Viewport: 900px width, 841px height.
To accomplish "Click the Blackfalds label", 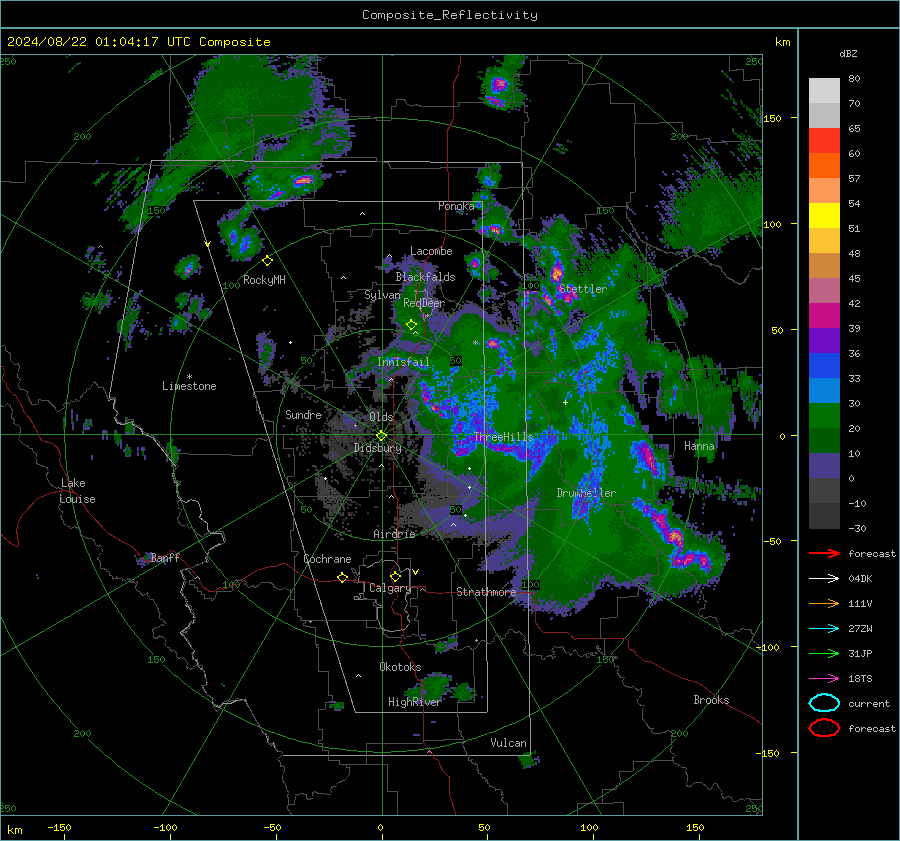I will (425, 277).
